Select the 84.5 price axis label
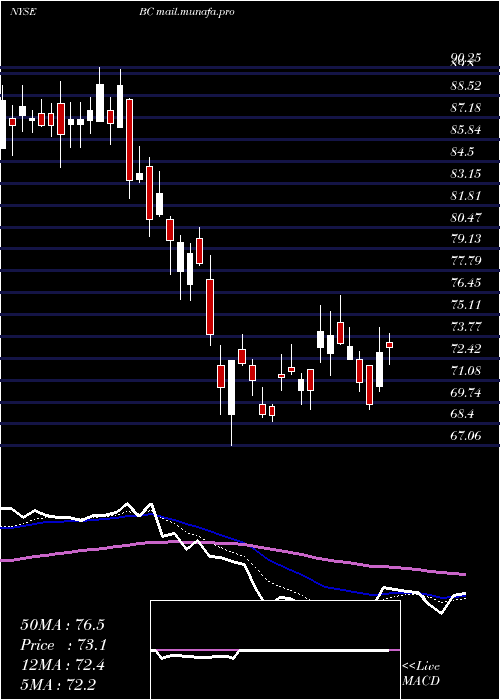Screen dimensions: 500x700 462,152
